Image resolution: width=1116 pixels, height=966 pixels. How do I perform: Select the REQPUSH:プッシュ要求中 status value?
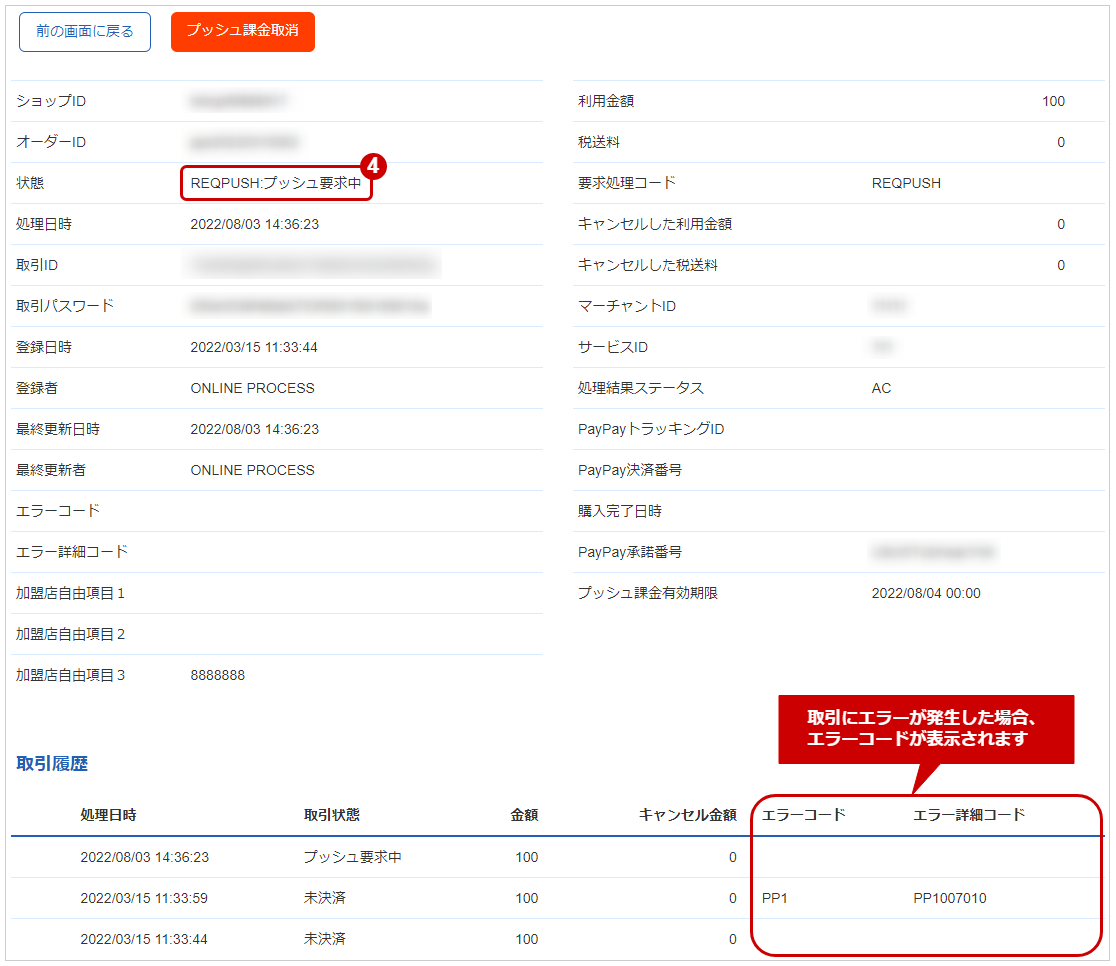click(x=276, y=184)
